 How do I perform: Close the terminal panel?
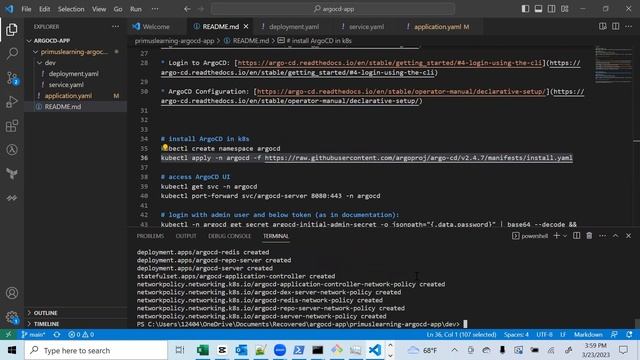(629, 236)
